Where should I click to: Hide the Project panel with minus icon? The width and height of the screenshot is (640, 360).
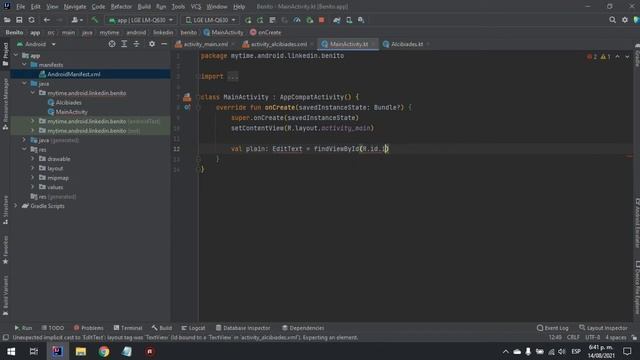click(164, 44)
